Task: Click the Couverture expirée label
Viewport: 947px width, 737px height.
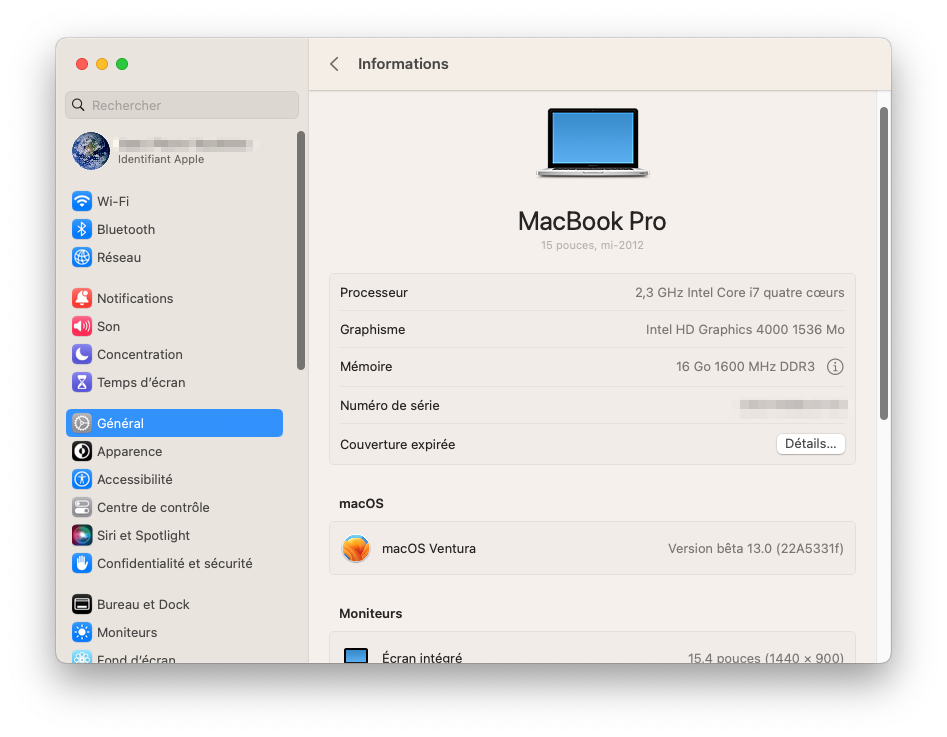Action: [x=397, y=445]
